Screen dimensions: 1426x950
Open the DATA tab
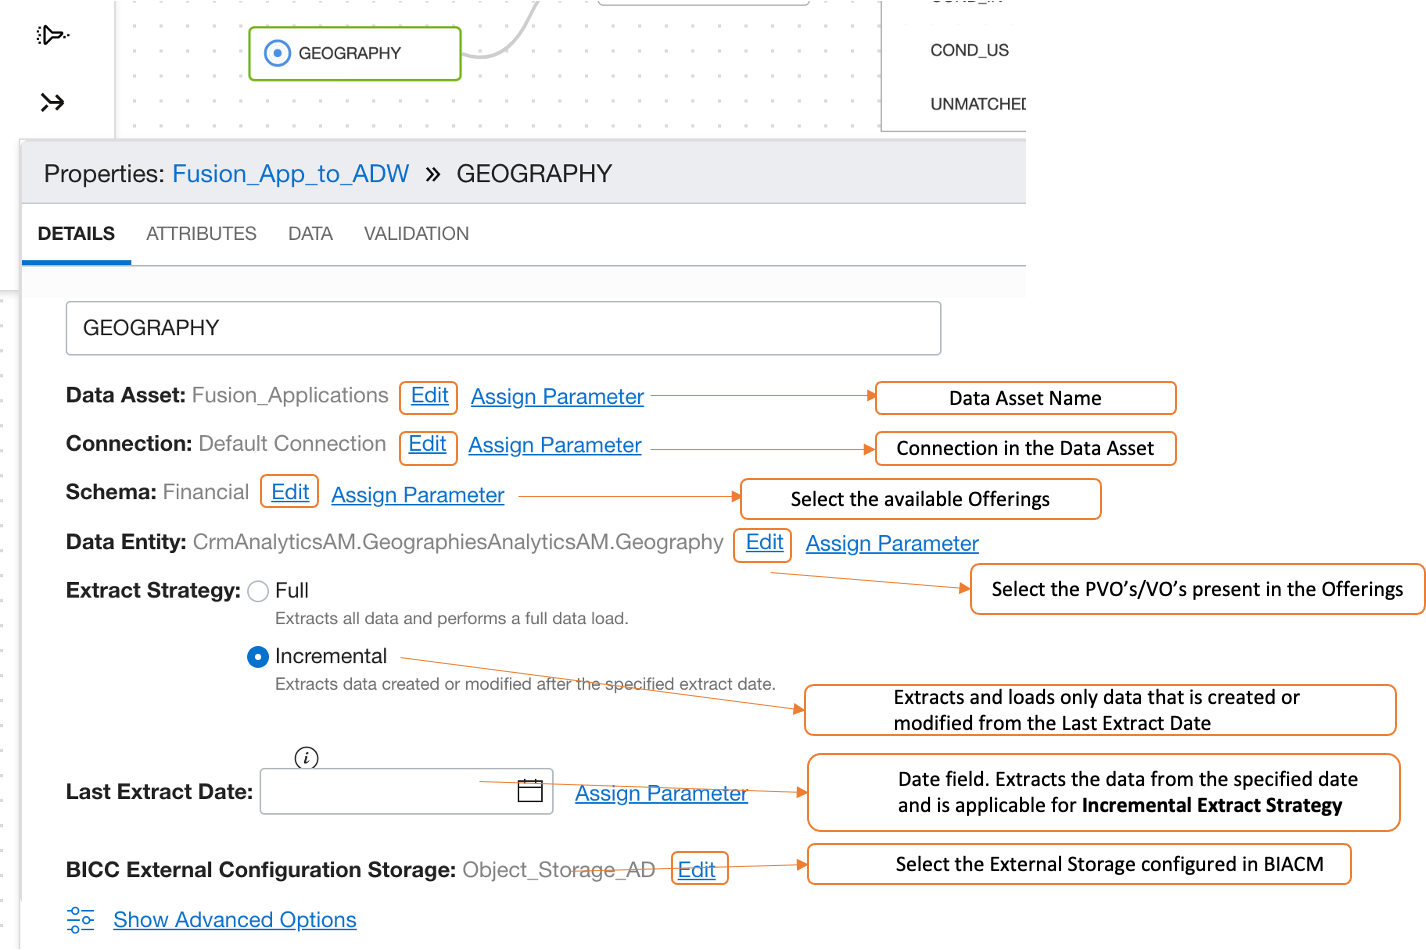310,234
